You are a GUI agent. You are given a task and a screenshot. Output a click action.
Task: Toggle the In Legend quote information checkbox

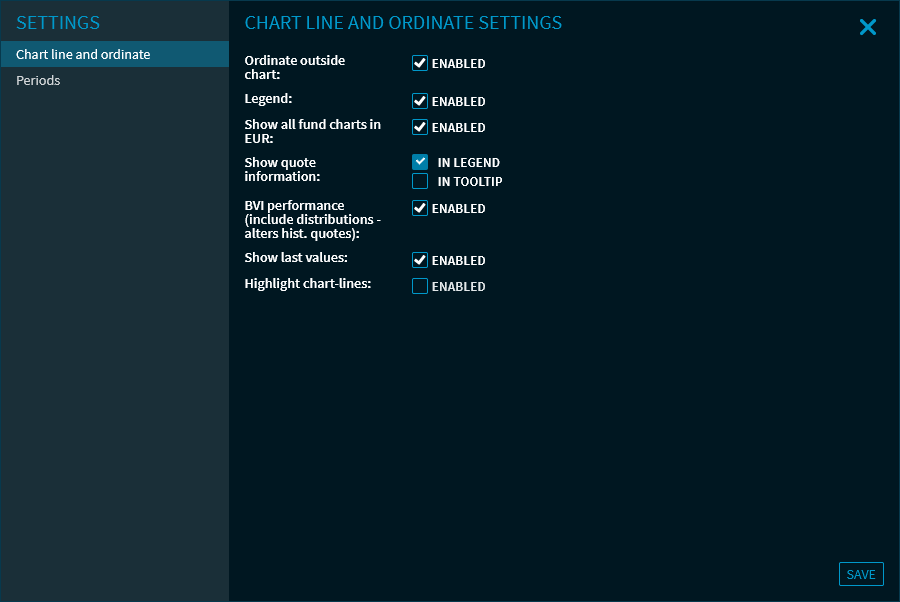point(420,162)
